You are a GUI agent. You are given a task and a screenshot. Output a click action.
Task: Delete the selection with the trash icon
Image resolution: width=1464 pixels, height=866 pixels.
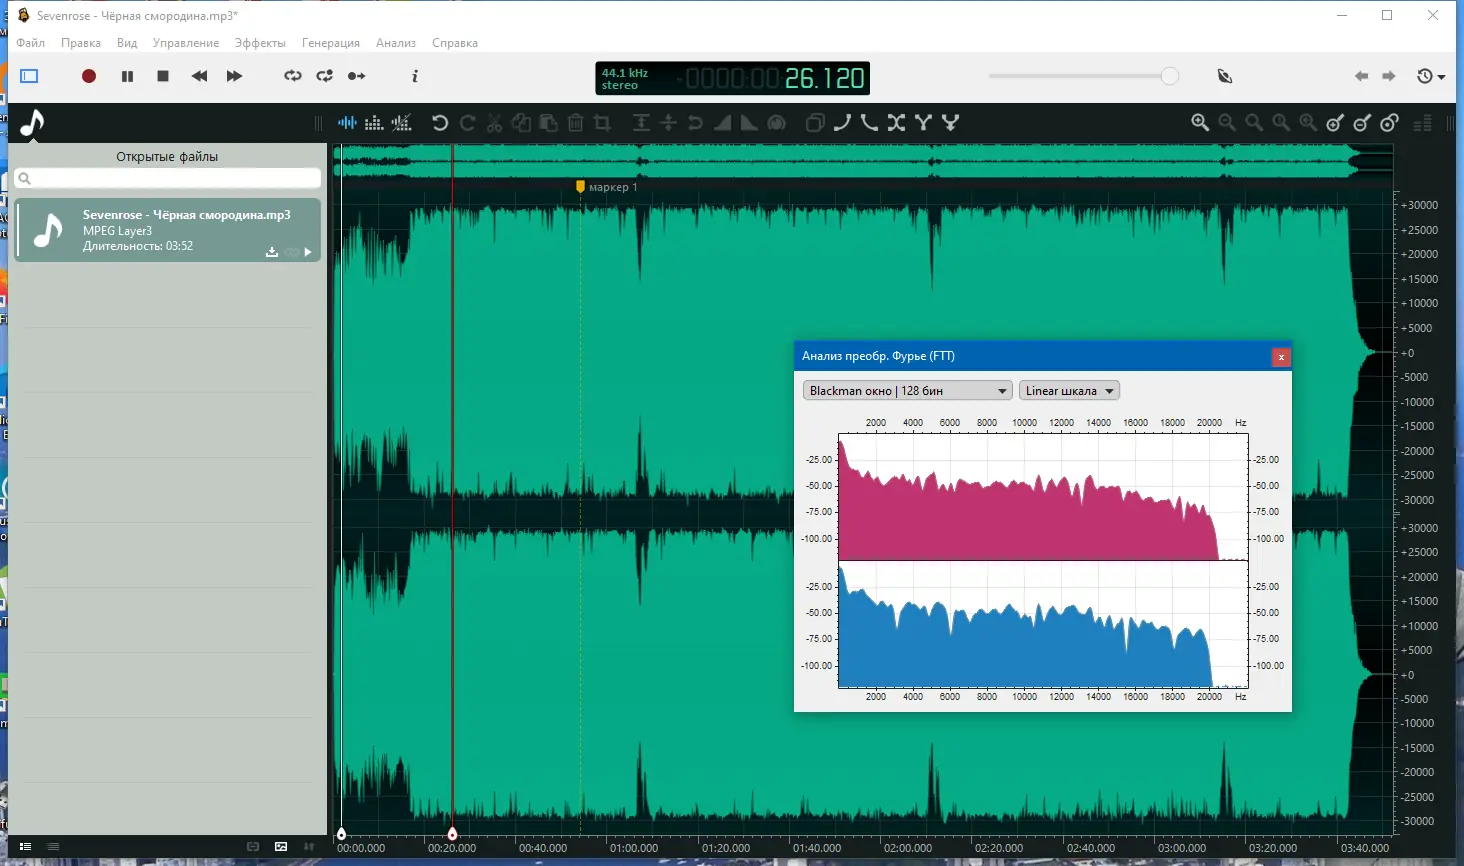tap(575, 122)
